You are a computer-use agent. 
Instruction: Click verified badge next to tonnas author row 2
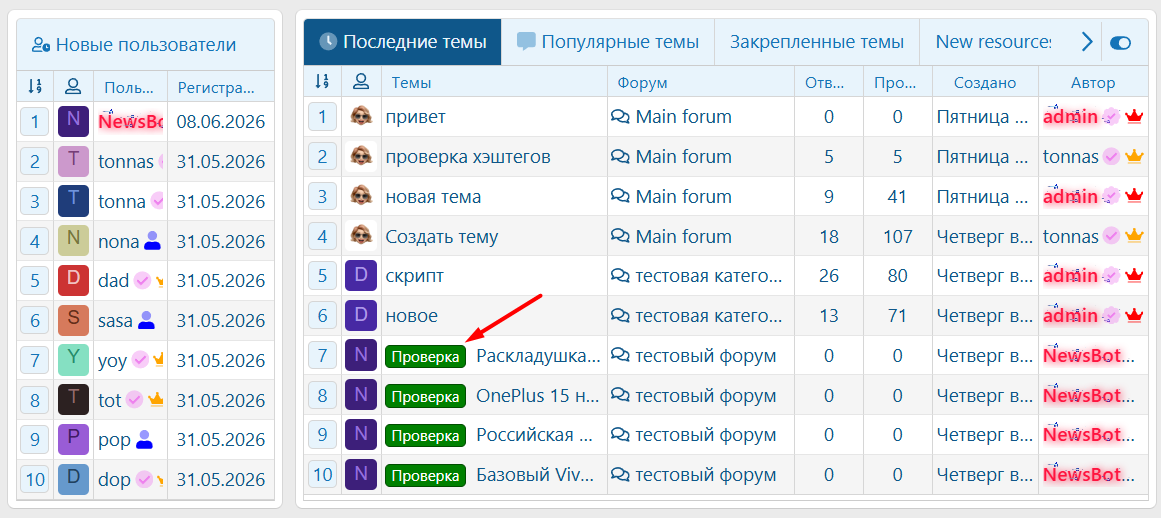1111,156
